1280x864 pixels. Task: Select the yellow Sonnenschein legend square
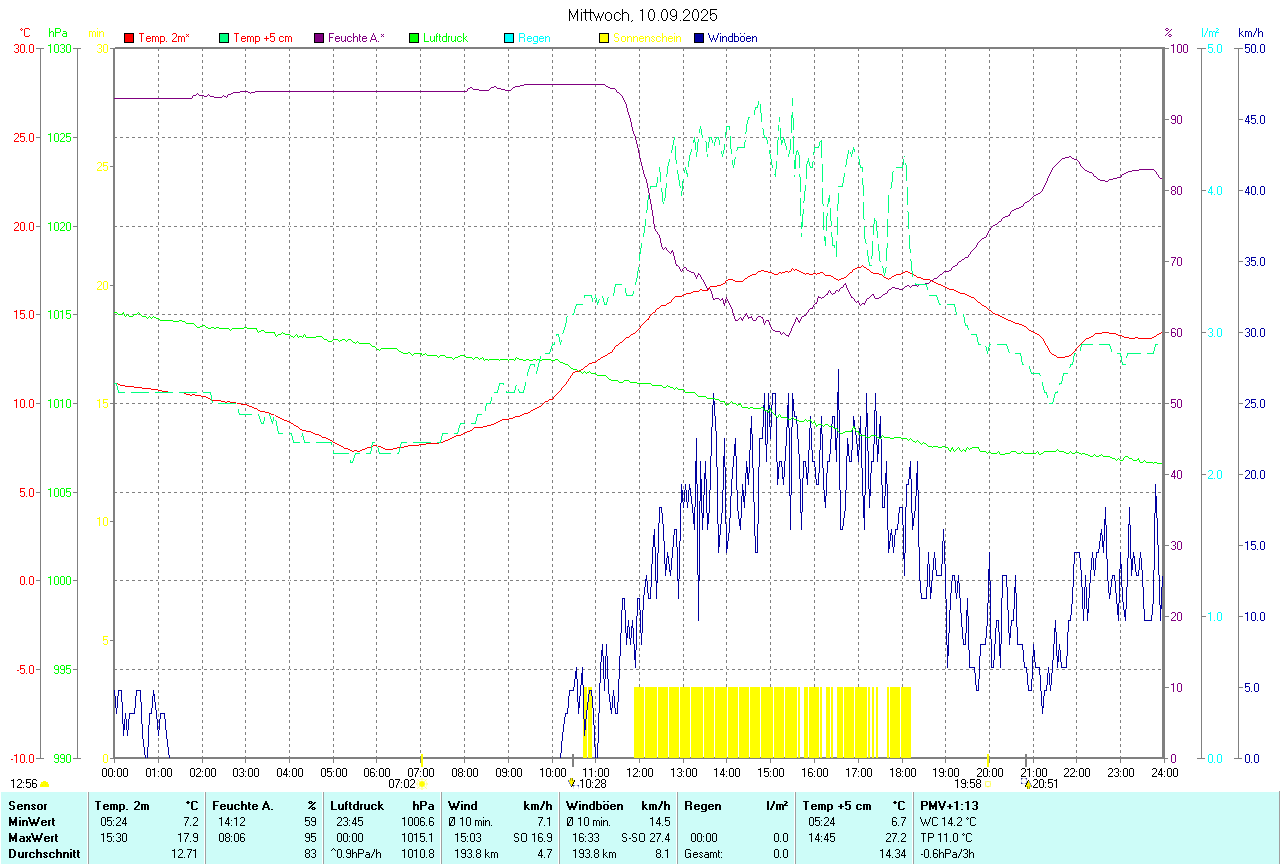(603, 38)
